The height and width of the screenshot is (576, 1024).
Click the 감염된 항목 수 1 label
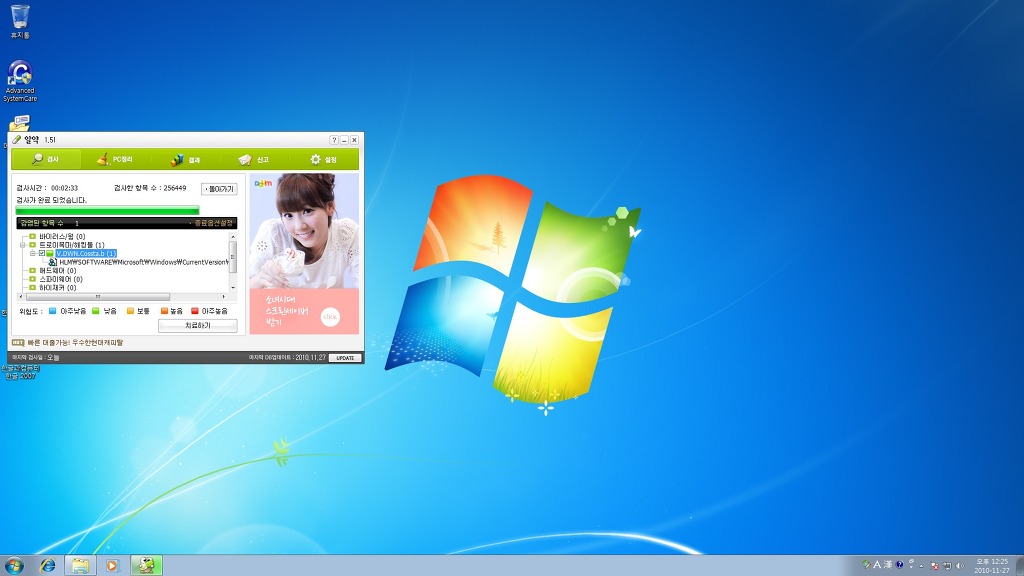(50, 223)
